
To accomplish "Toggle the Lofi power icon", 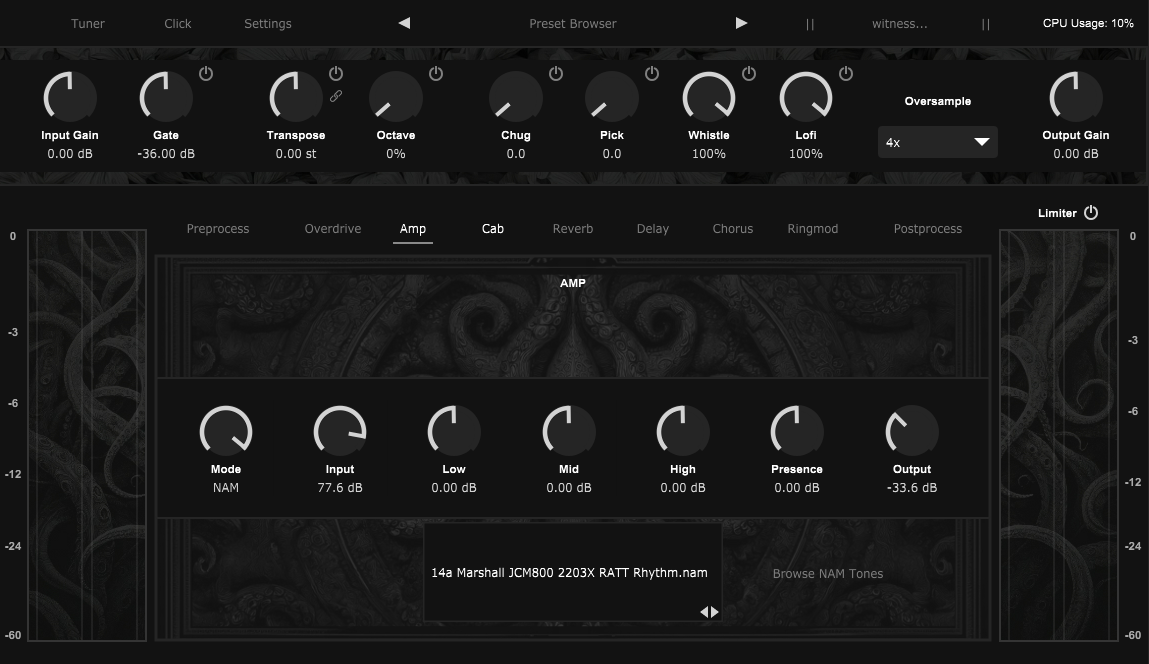I will click(x=846, y=73).
